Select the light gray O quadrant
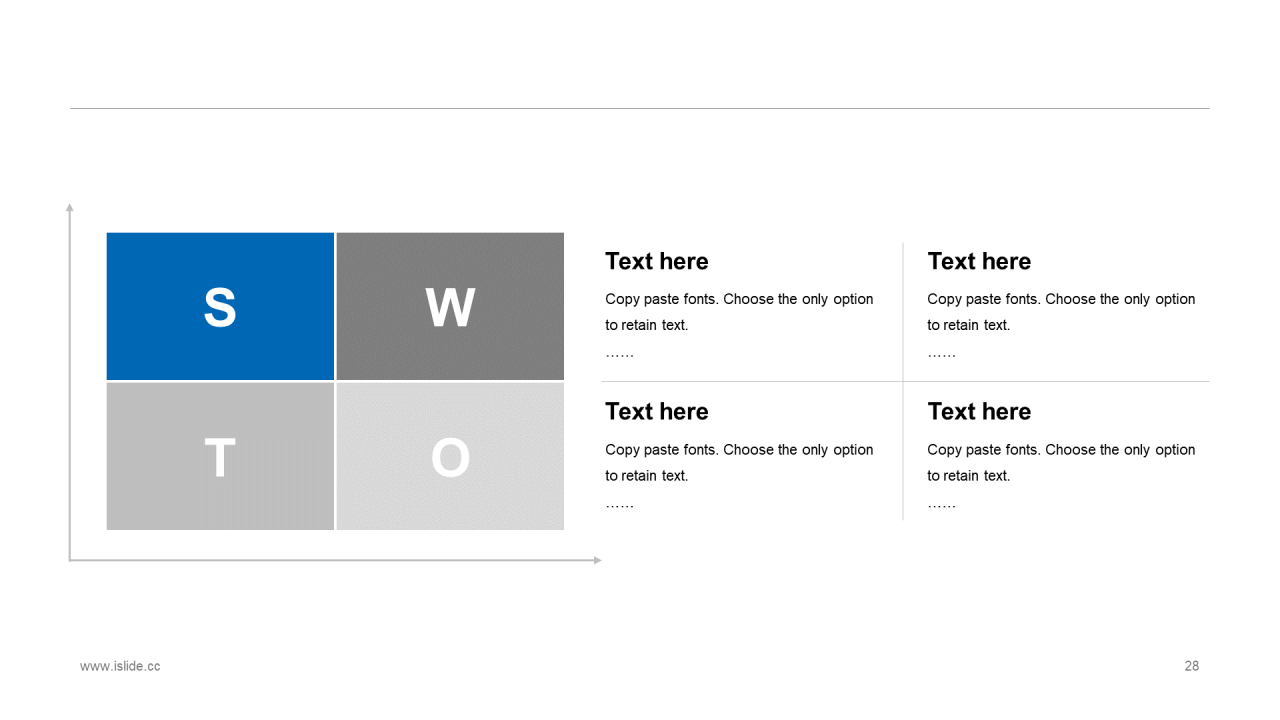Image resolution: width=1280 pixels, height=720 pixels. [x=450, y=456]
